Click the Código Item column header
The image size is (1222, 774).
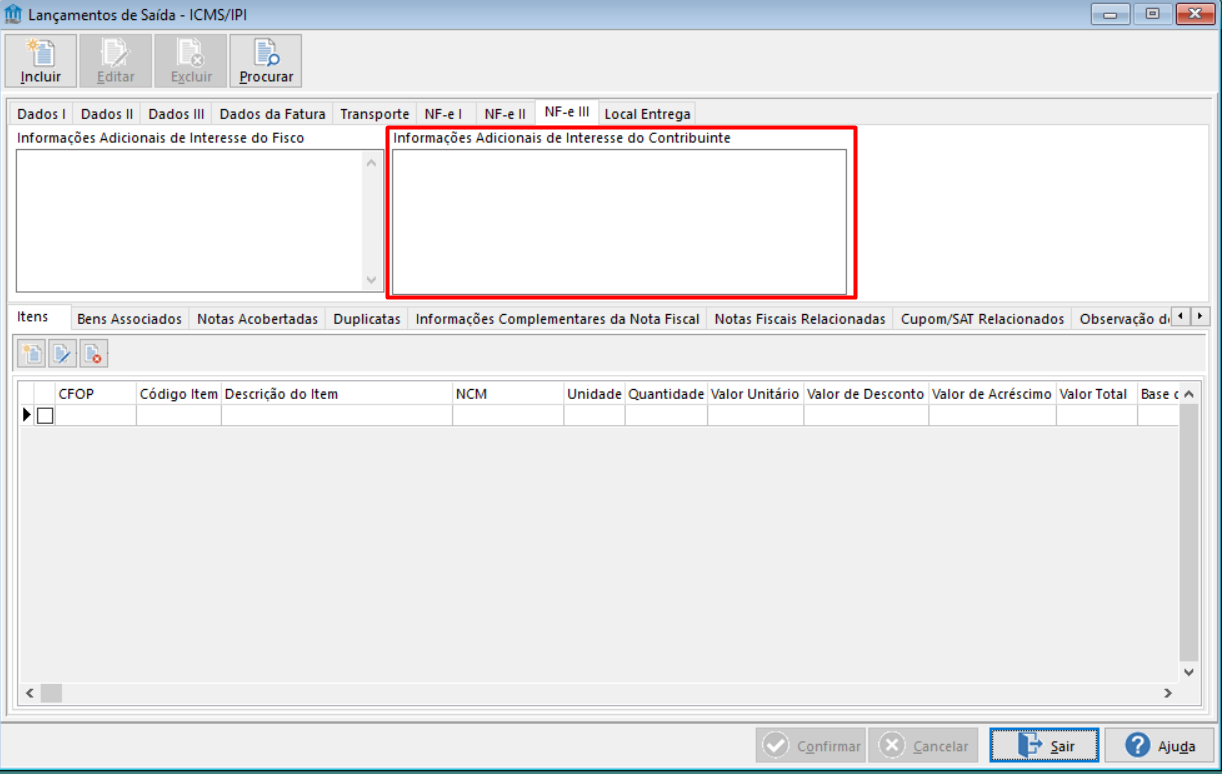[x=179, y=394]
